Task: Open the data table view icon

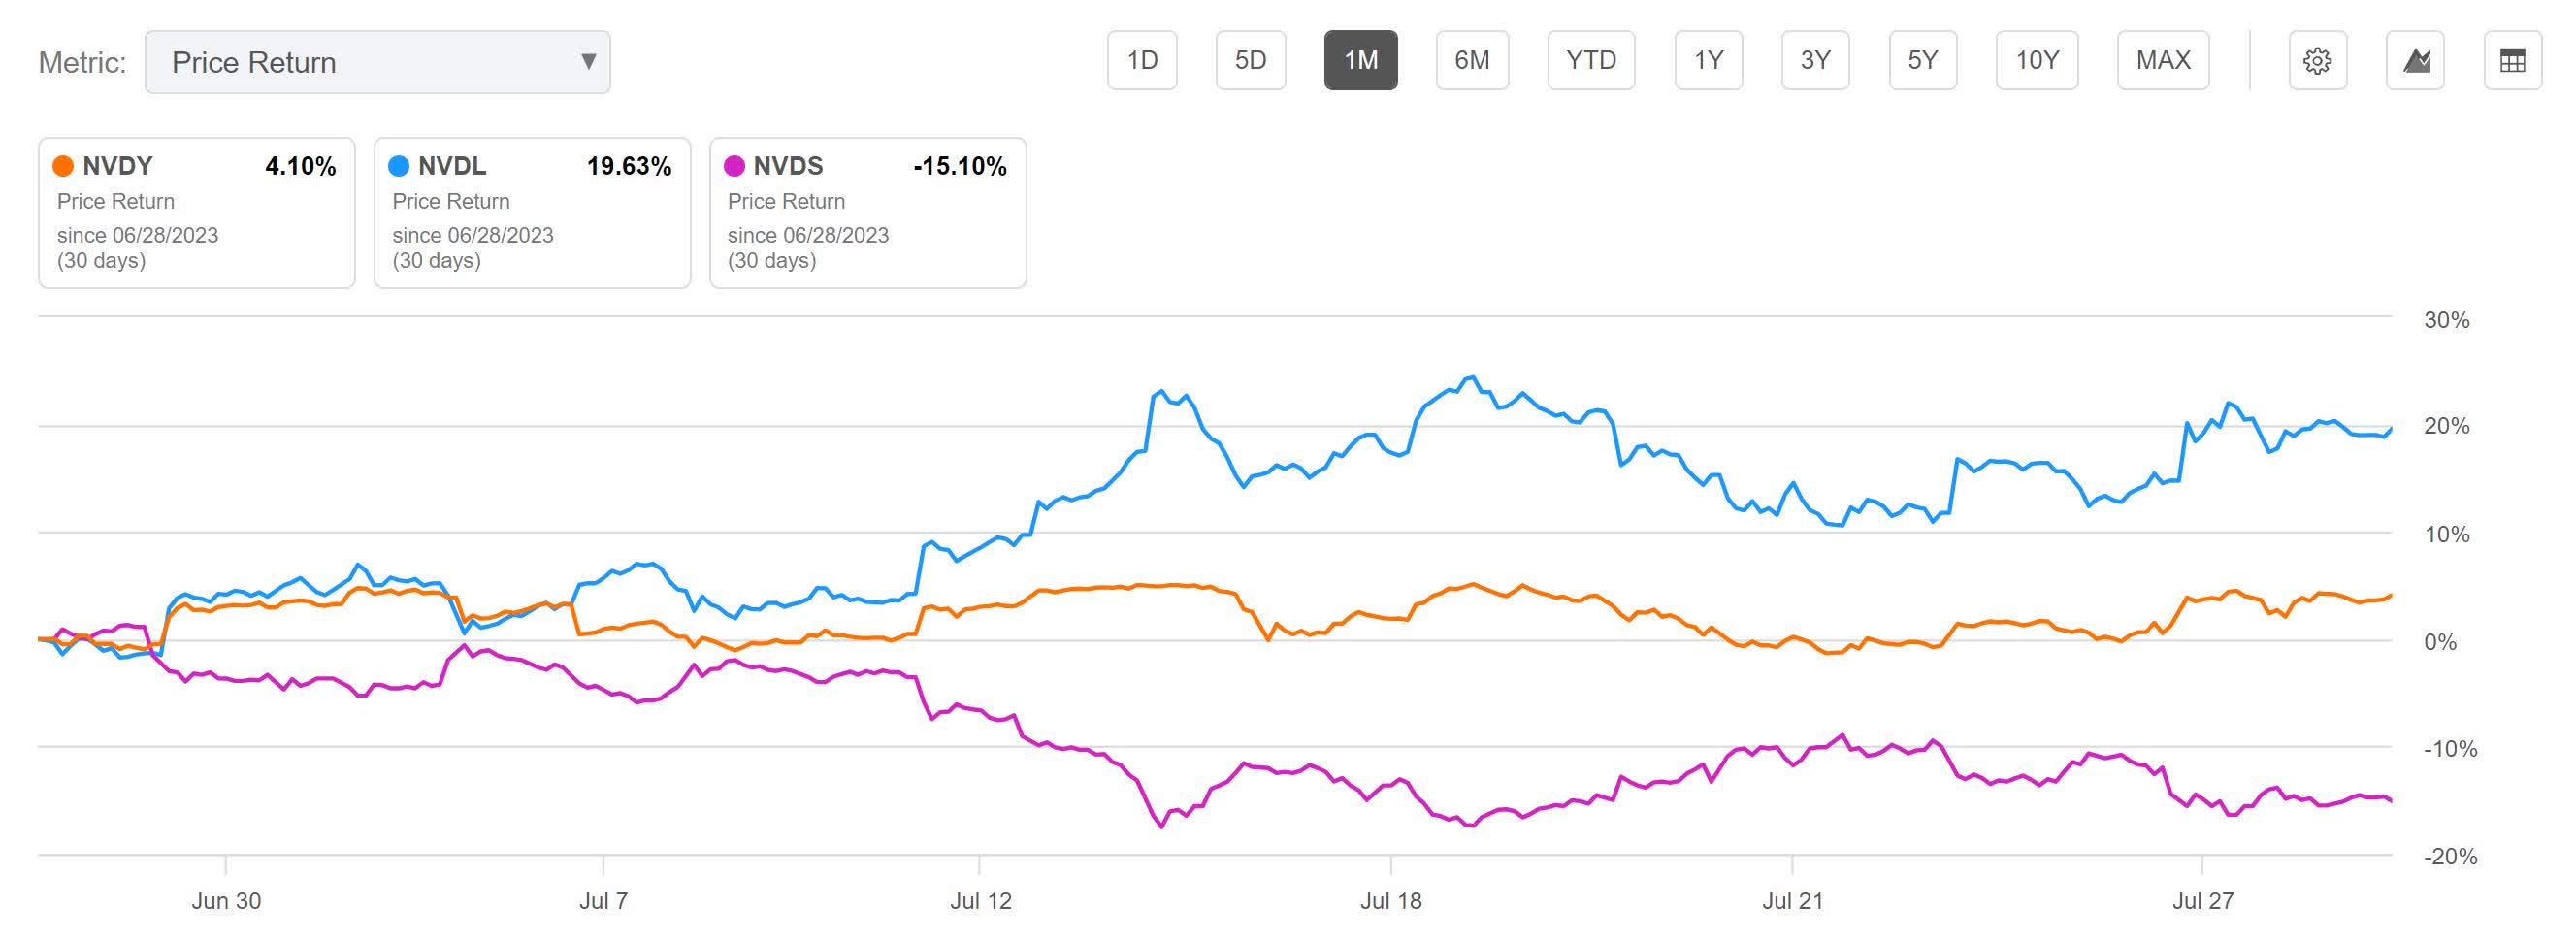Action: coord(2512,60)
